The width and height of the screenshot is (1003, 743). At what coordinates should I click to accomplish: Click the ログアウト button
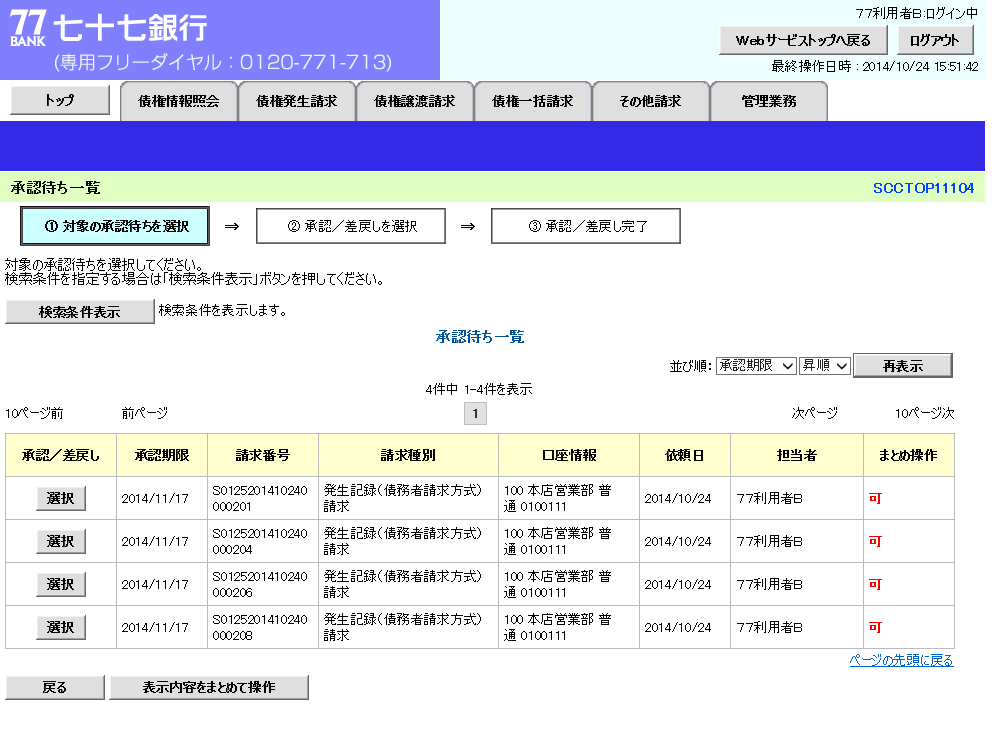934,40
